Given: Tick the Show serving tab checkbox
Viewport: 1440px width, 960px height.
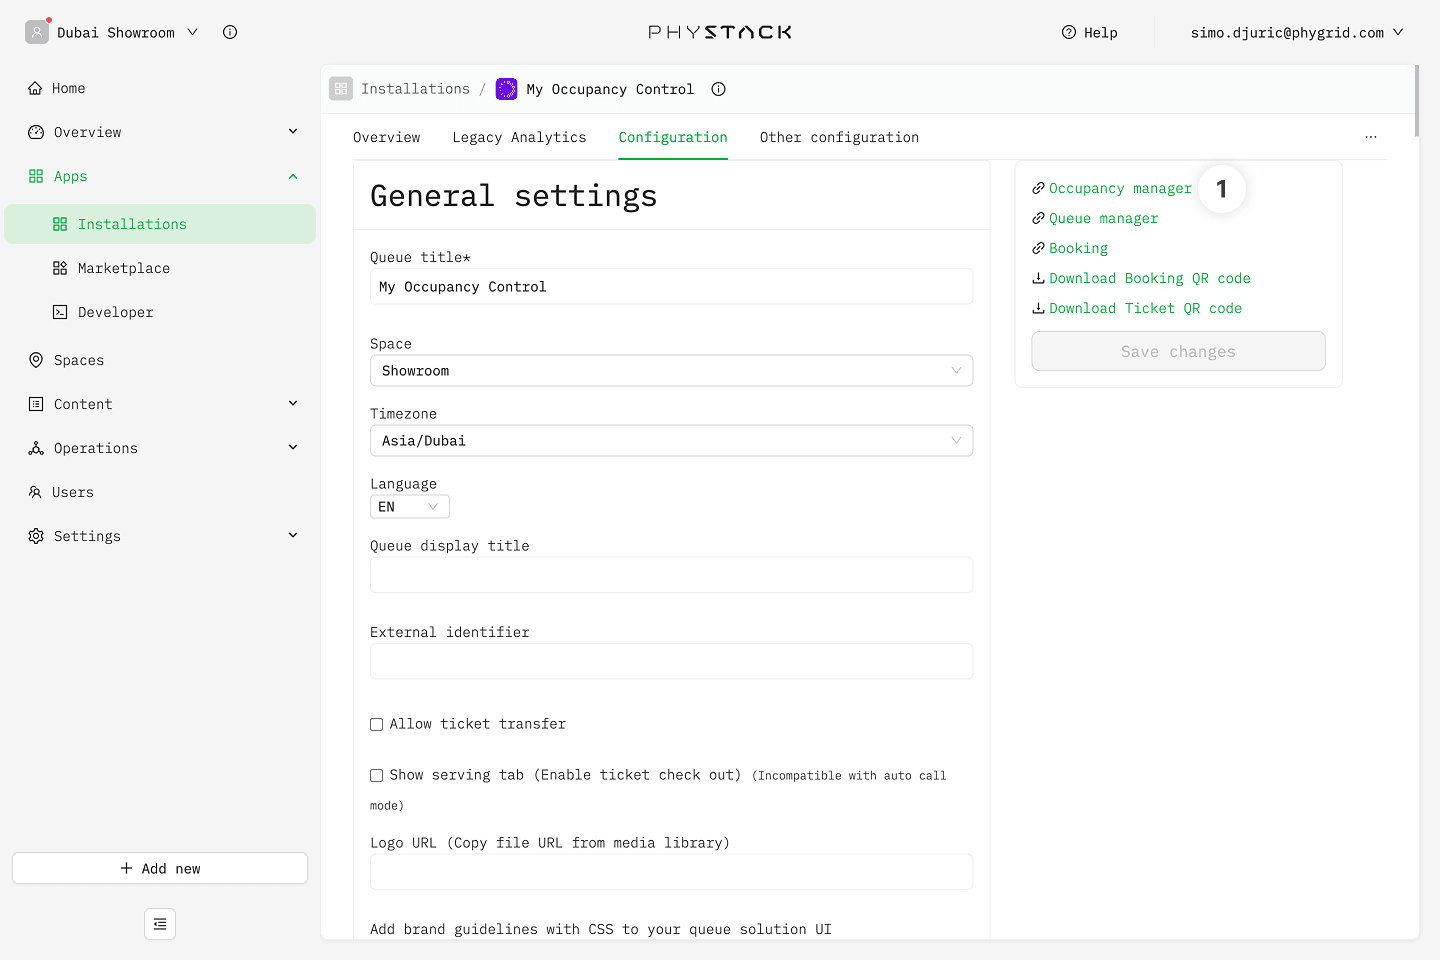Looking at the screenshot, I should coord(377,776).
